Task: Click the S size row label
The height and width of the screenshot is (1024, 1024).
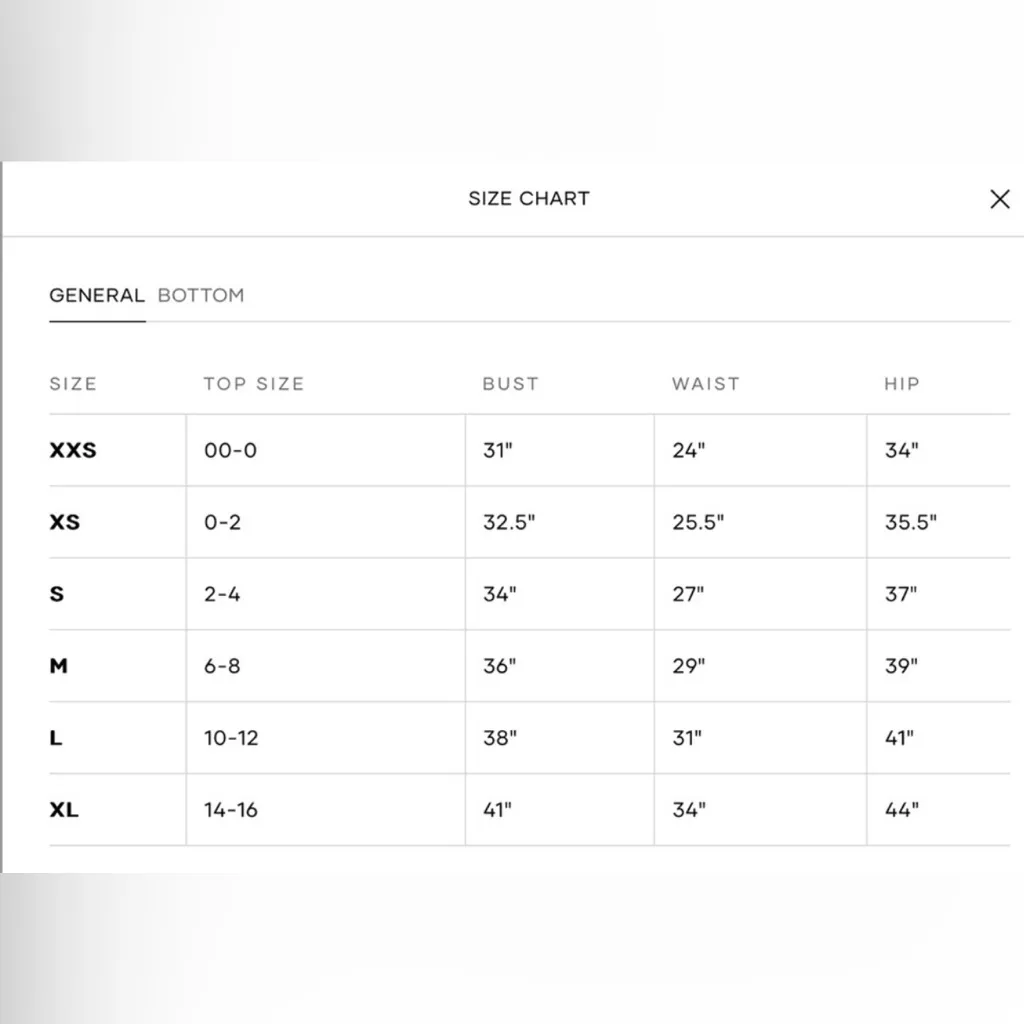Action: point(57,594)
